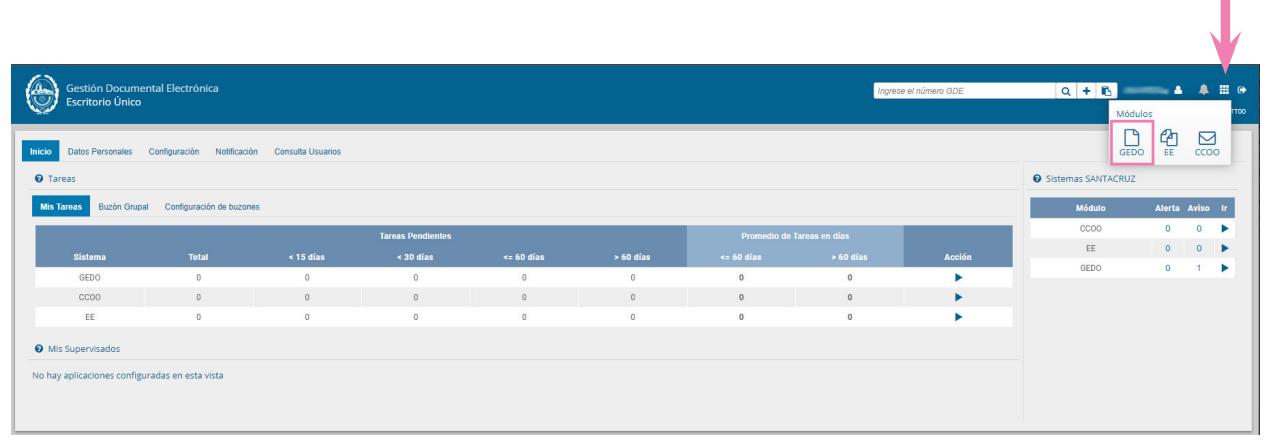Screen dimensions: 1273x440
Task: Switch to the Datos Personales tab
Action: [x=99, y=152]
